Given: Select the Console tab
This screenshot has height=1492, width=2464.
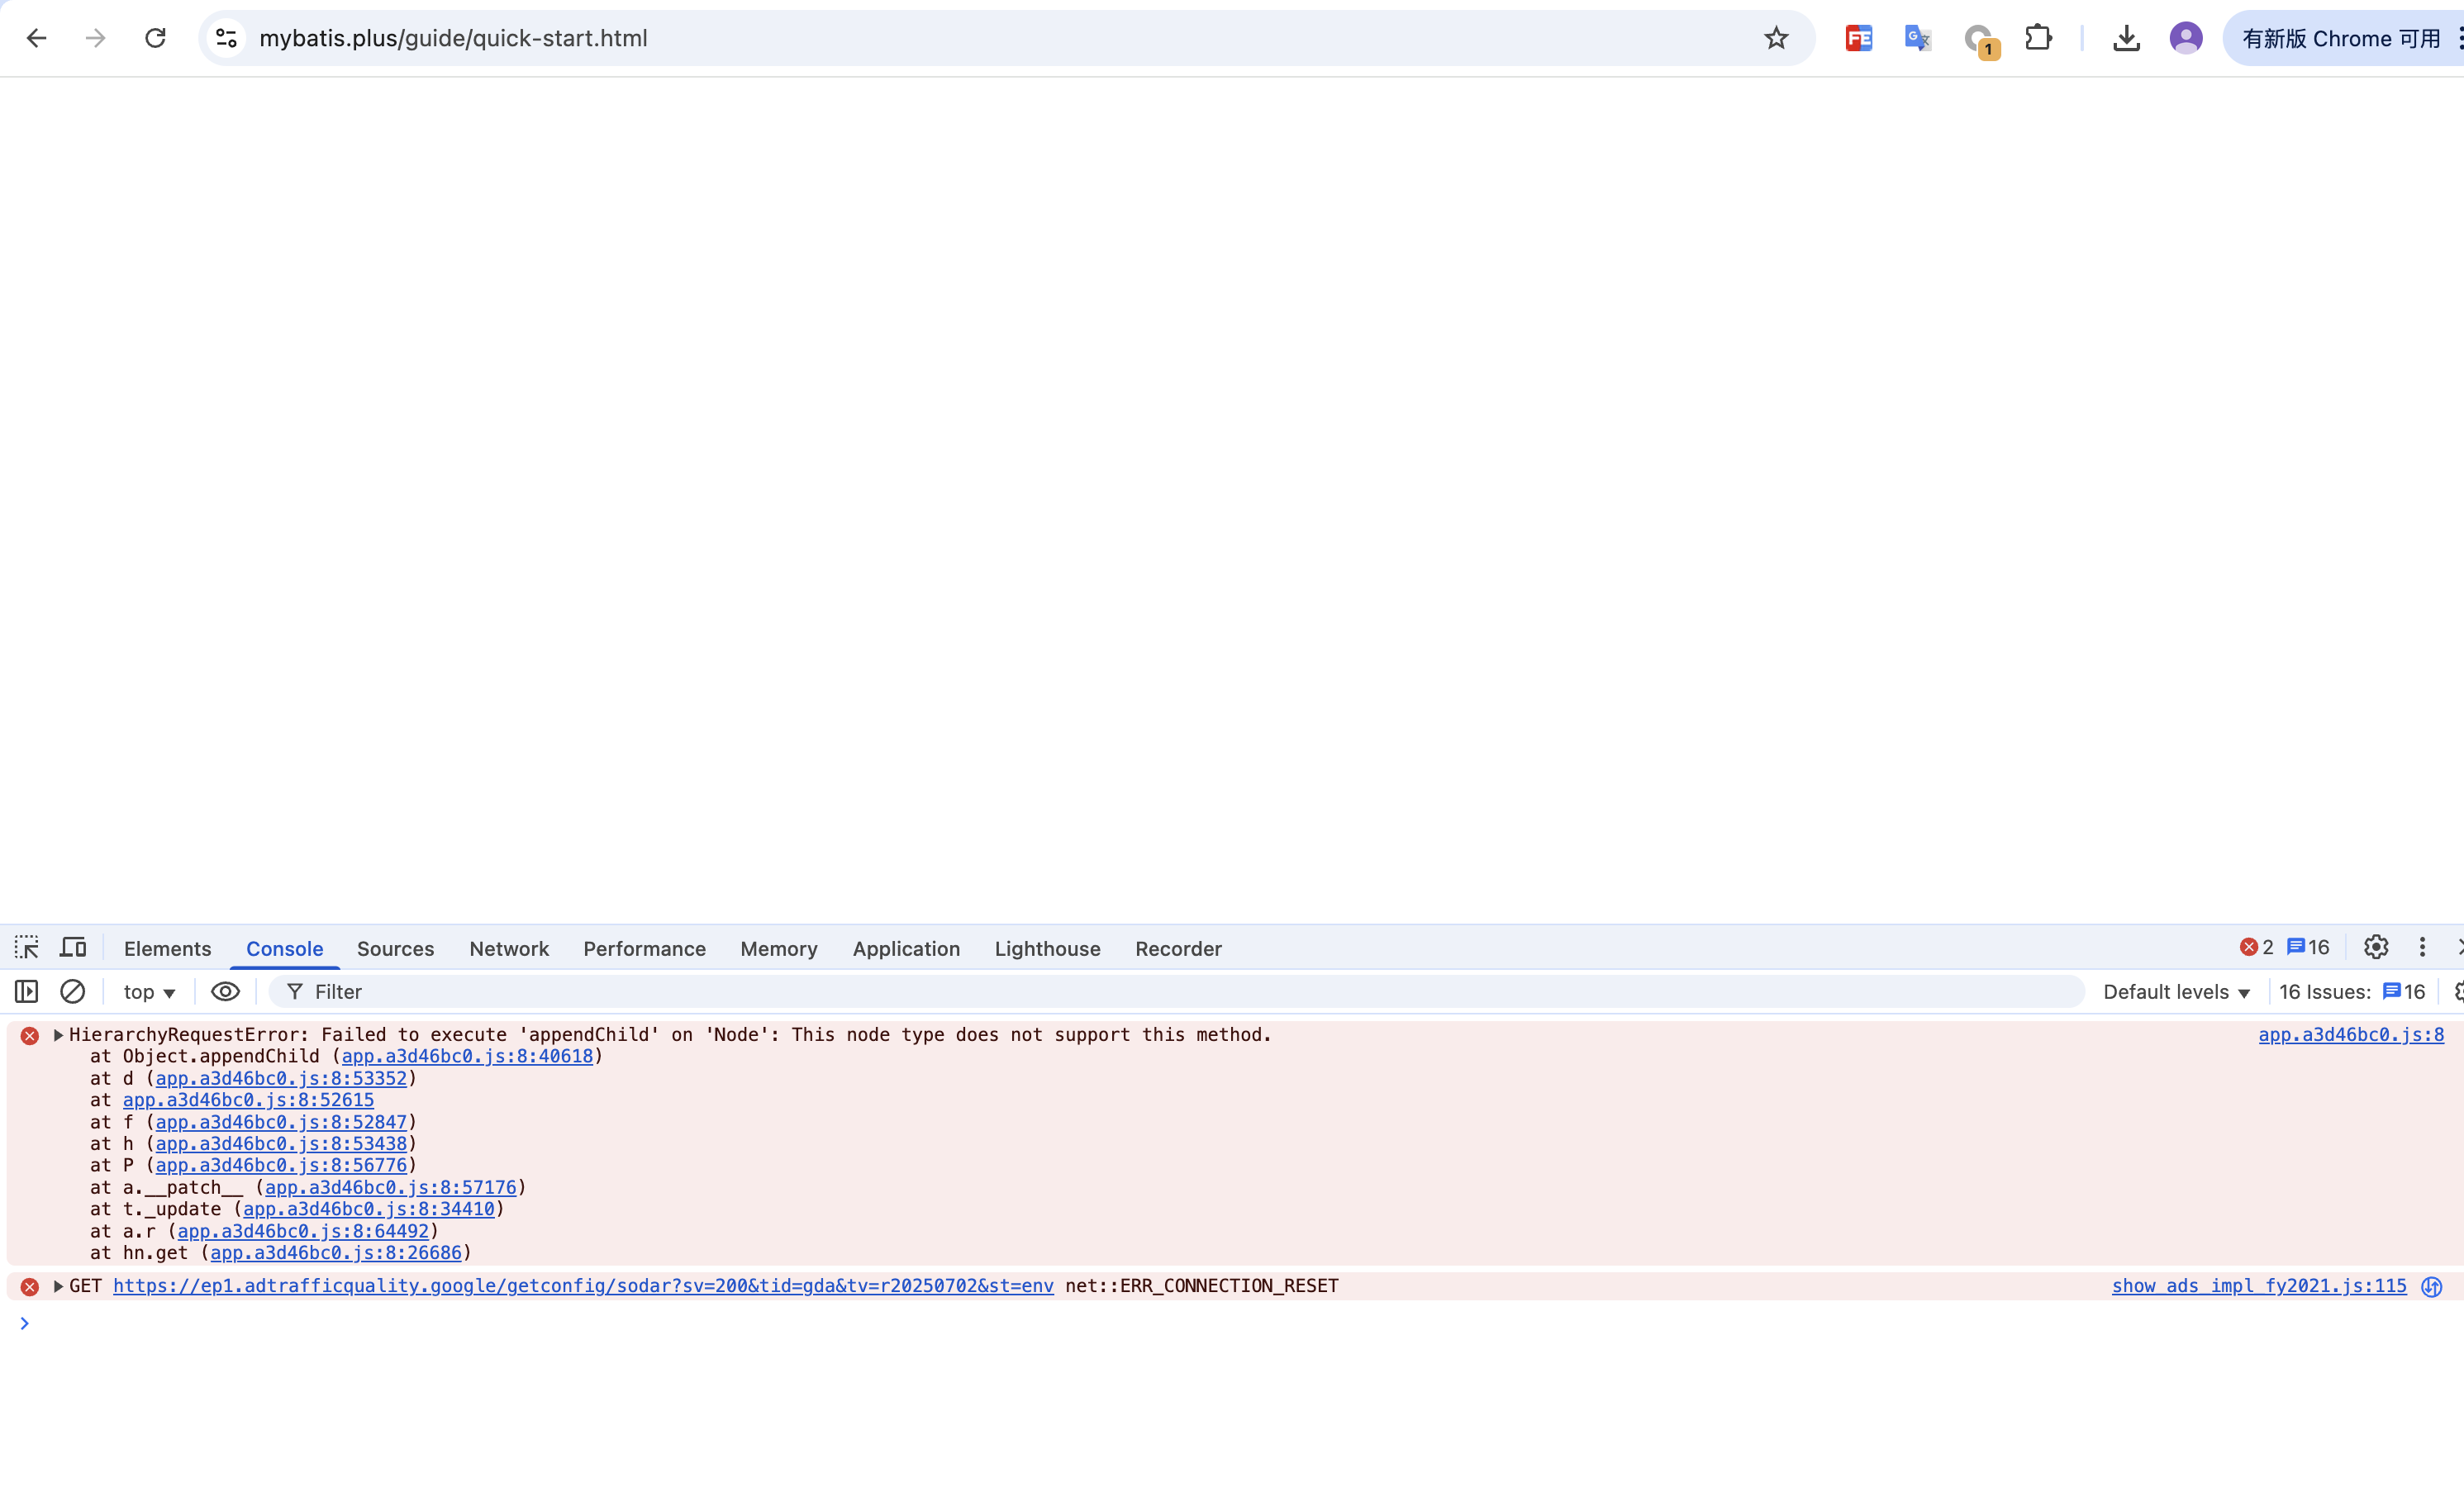Looking at the screenshot, I should 285,948.
